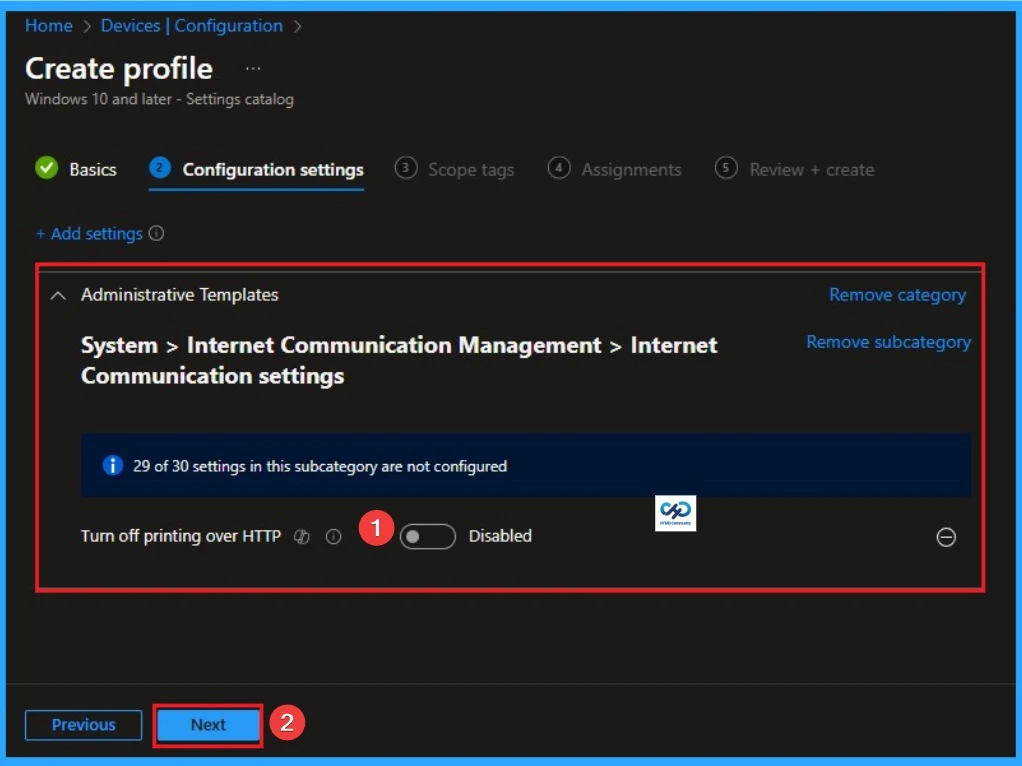Open the Create profile ellipsis menu
The height and width of the screenshot is (766, 1022).
pyautogui.click(x=253, y=68)
